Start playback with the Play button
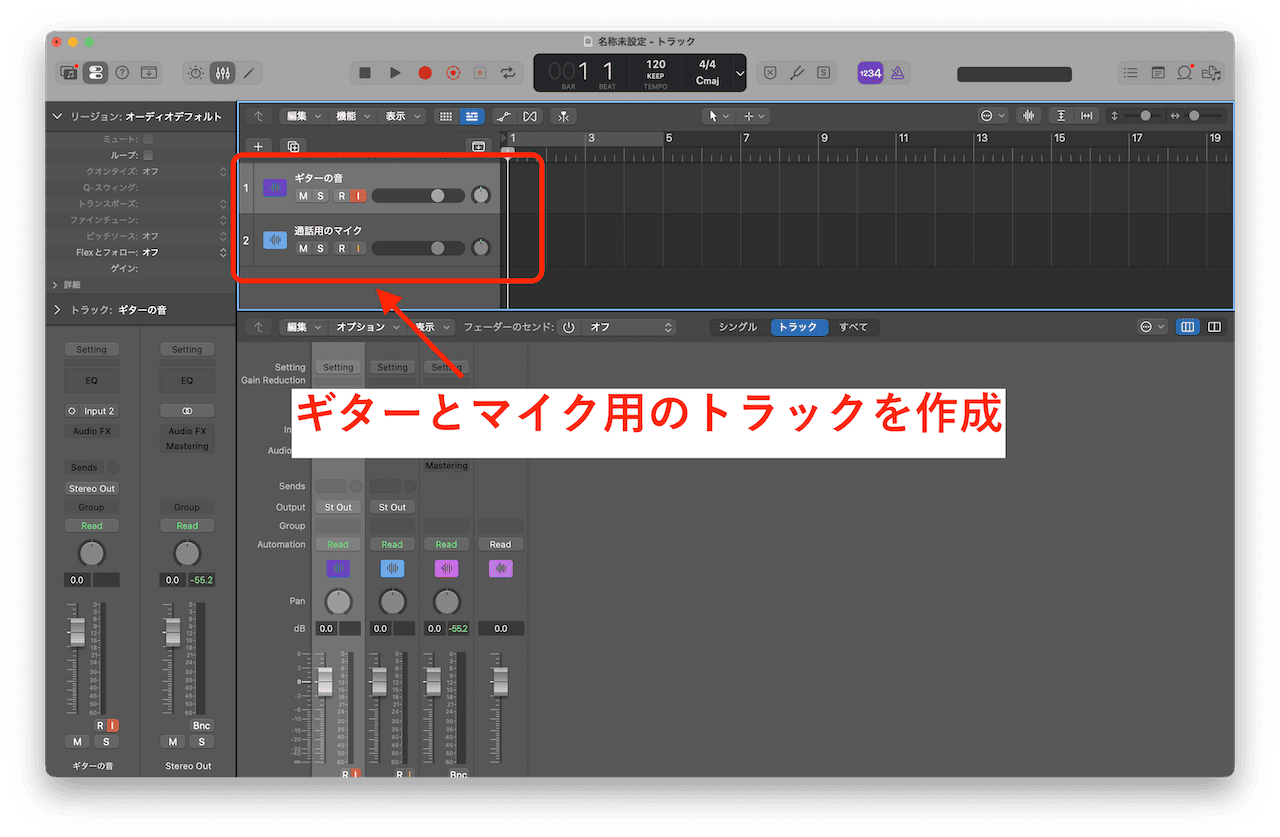 pos(395,72)
